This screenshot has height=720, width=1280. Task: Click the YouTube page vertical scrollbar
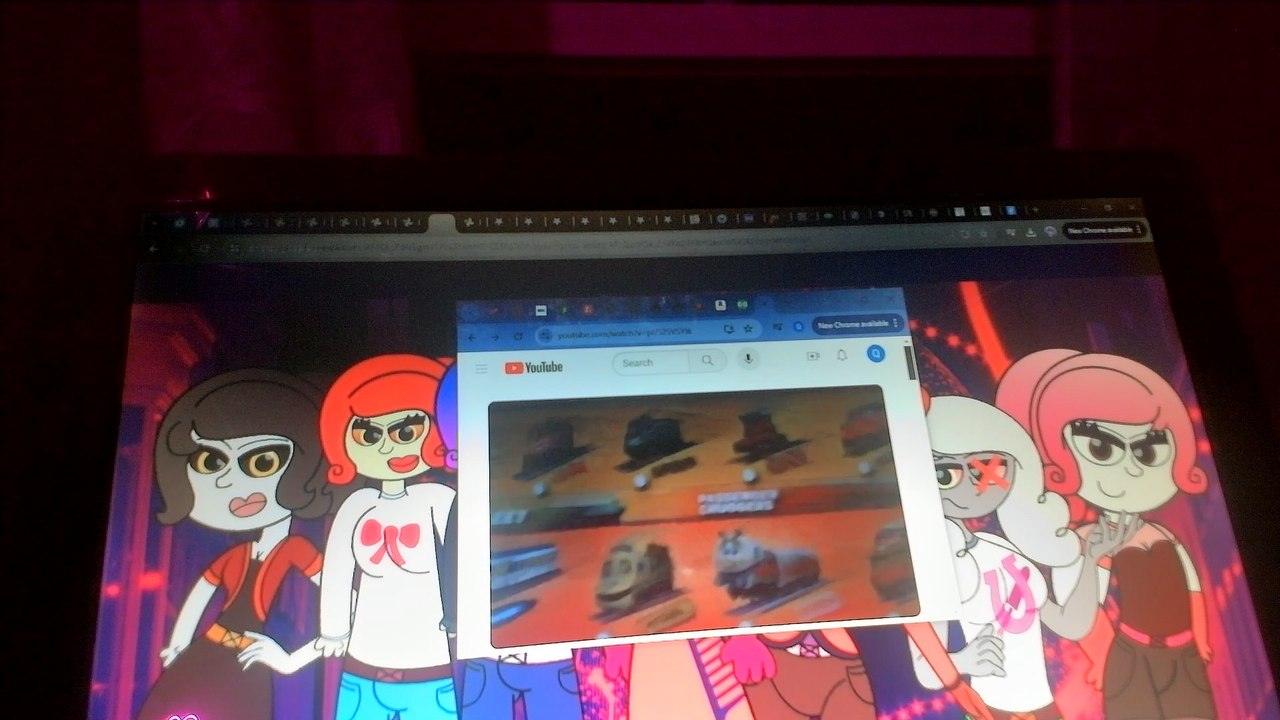(x=910, y=365)
